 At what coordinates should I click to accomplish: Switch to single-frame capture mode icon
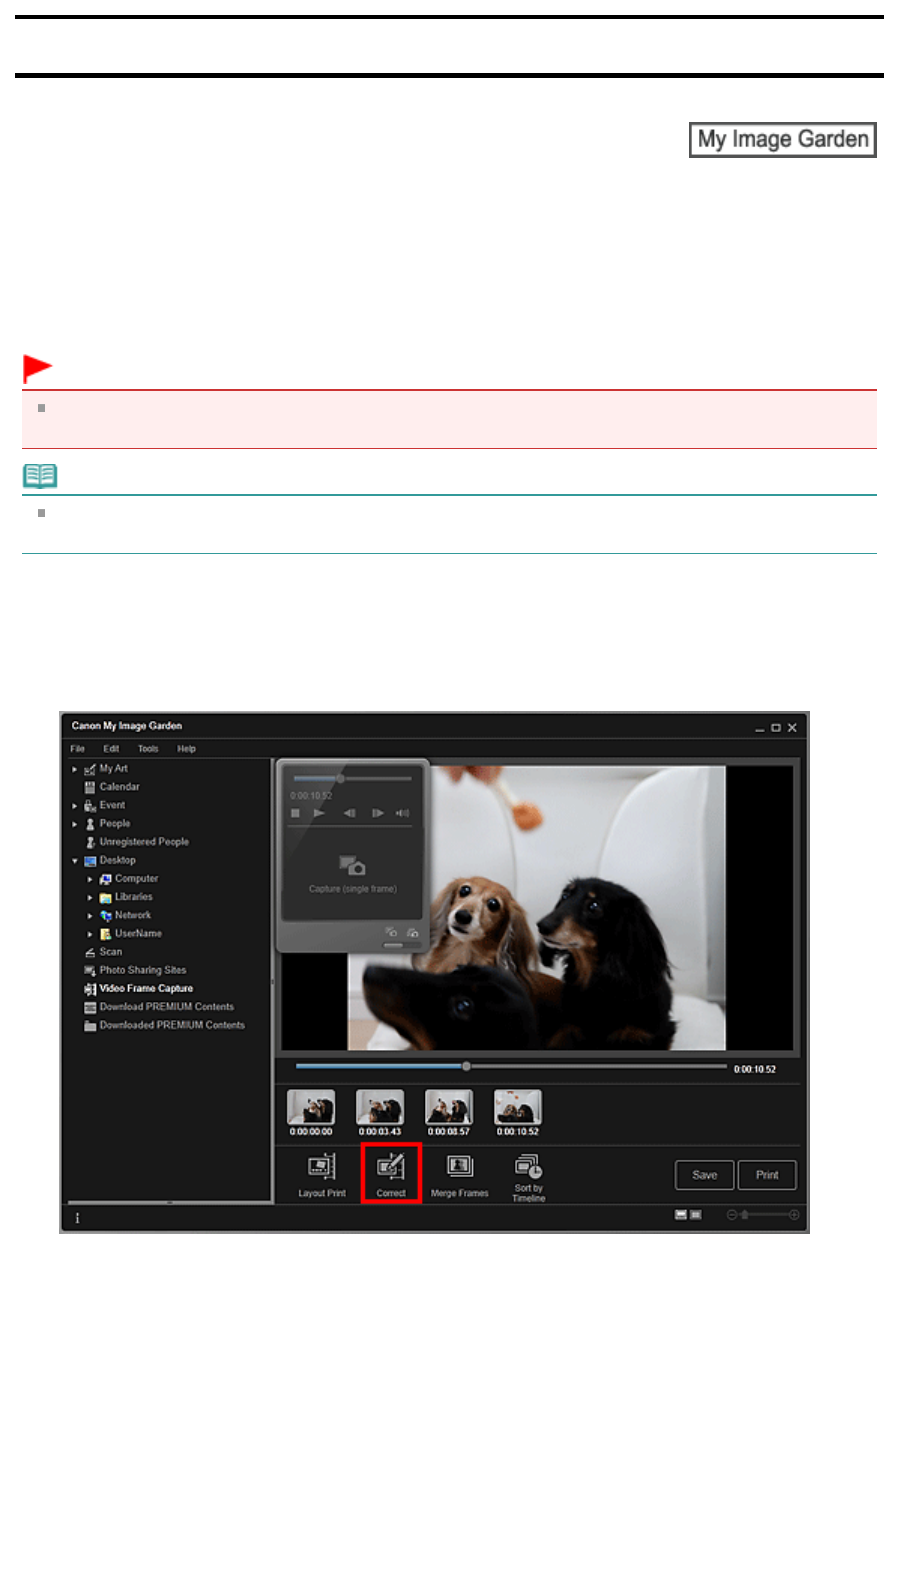[x=391, y=932]
